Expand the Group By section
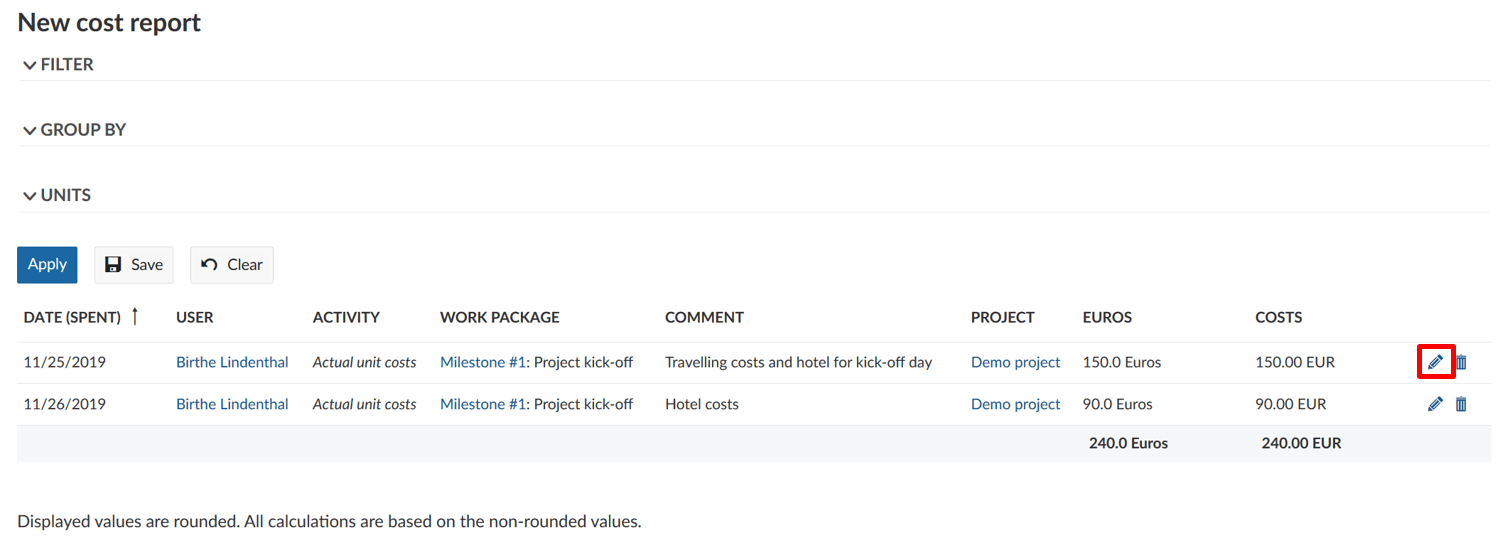This screenshot has height=545, width=1500. (x=74, y=130)
